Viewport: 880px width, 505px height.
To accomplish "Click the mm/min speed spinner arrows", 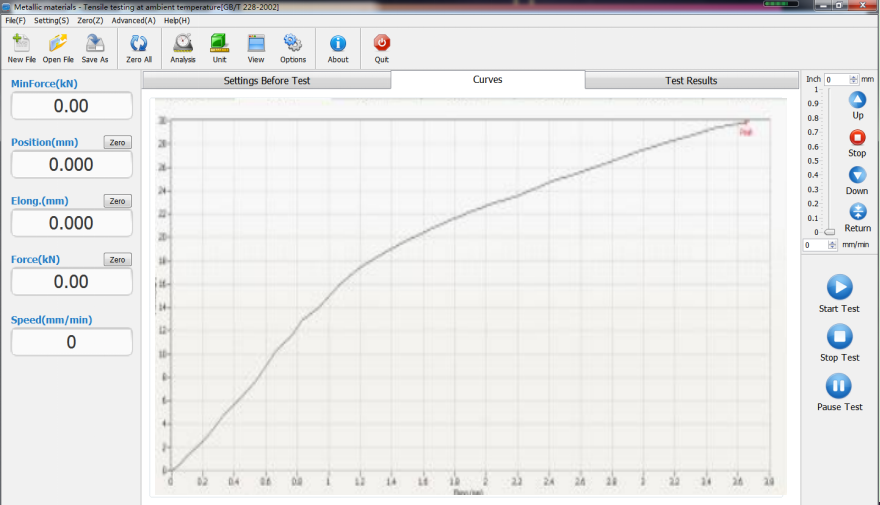I will (x=834, y=245).
